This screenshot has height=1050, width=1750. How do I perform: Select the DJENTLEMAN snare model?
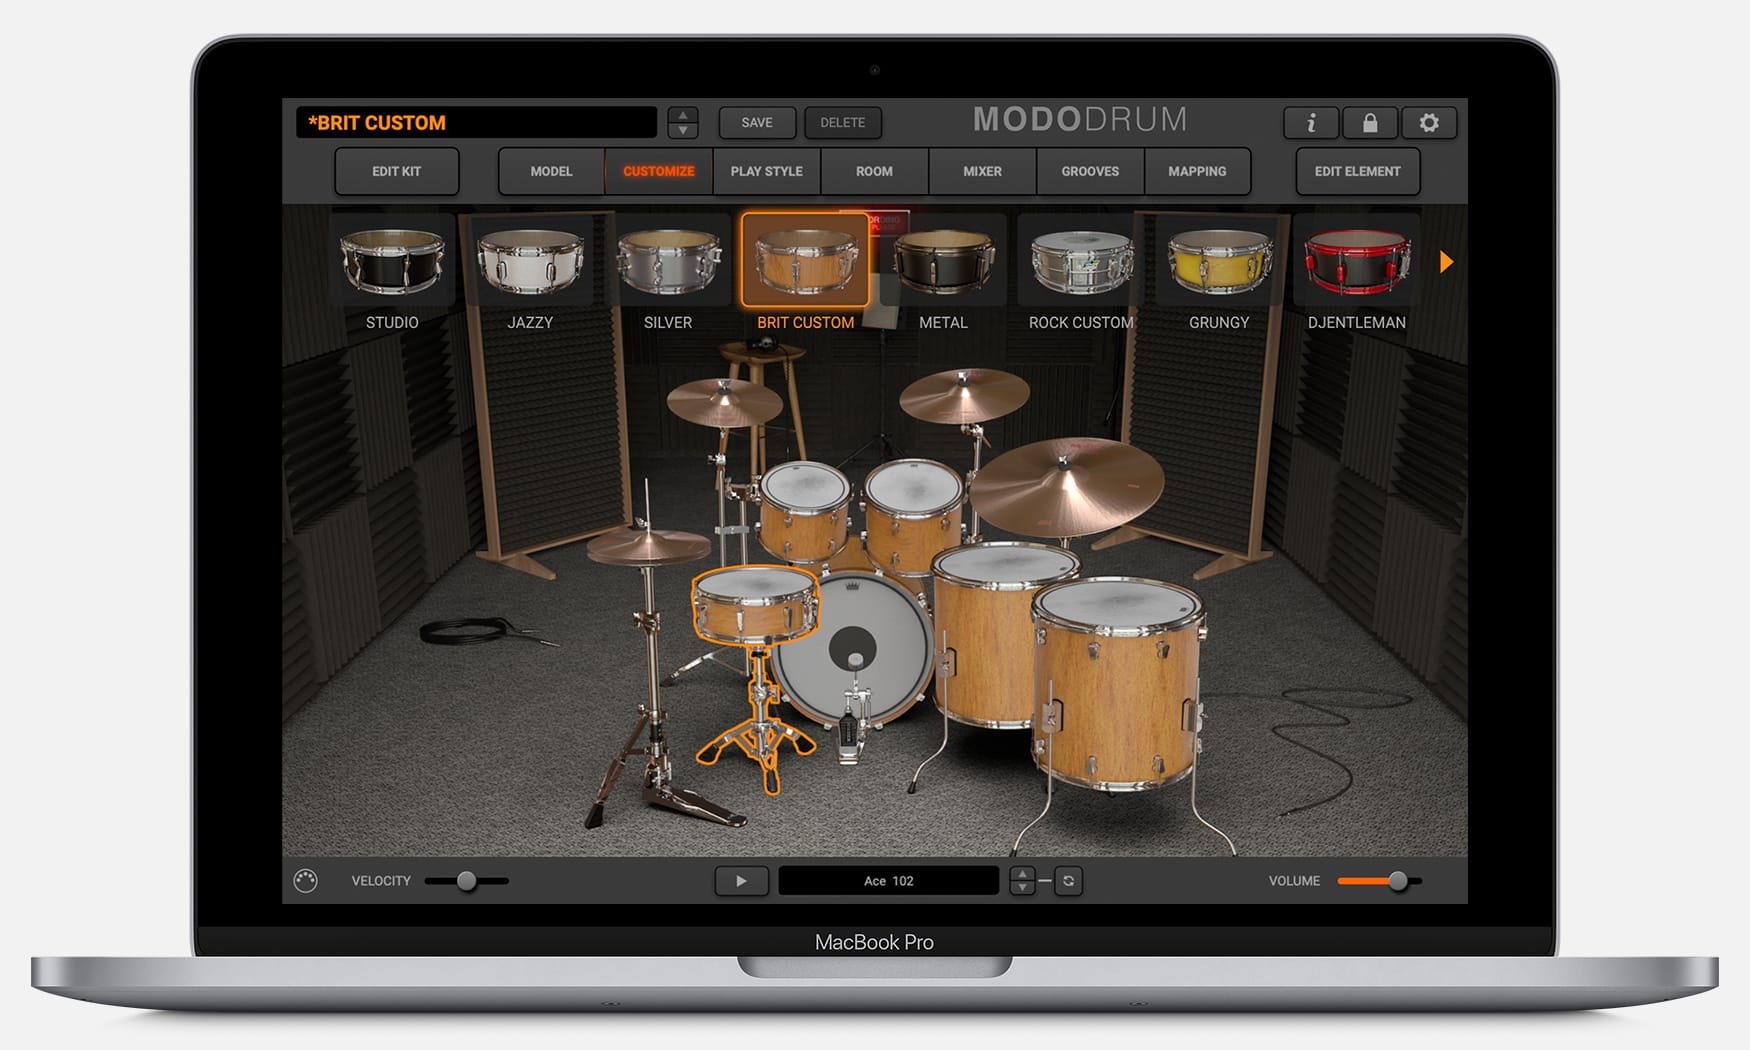(1356, 258)
